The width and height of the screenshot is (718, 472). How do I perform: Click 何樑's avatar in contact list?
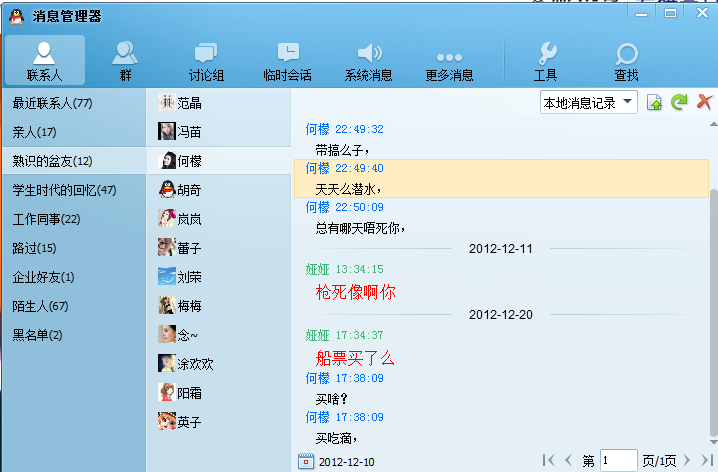tap(167, 161)
